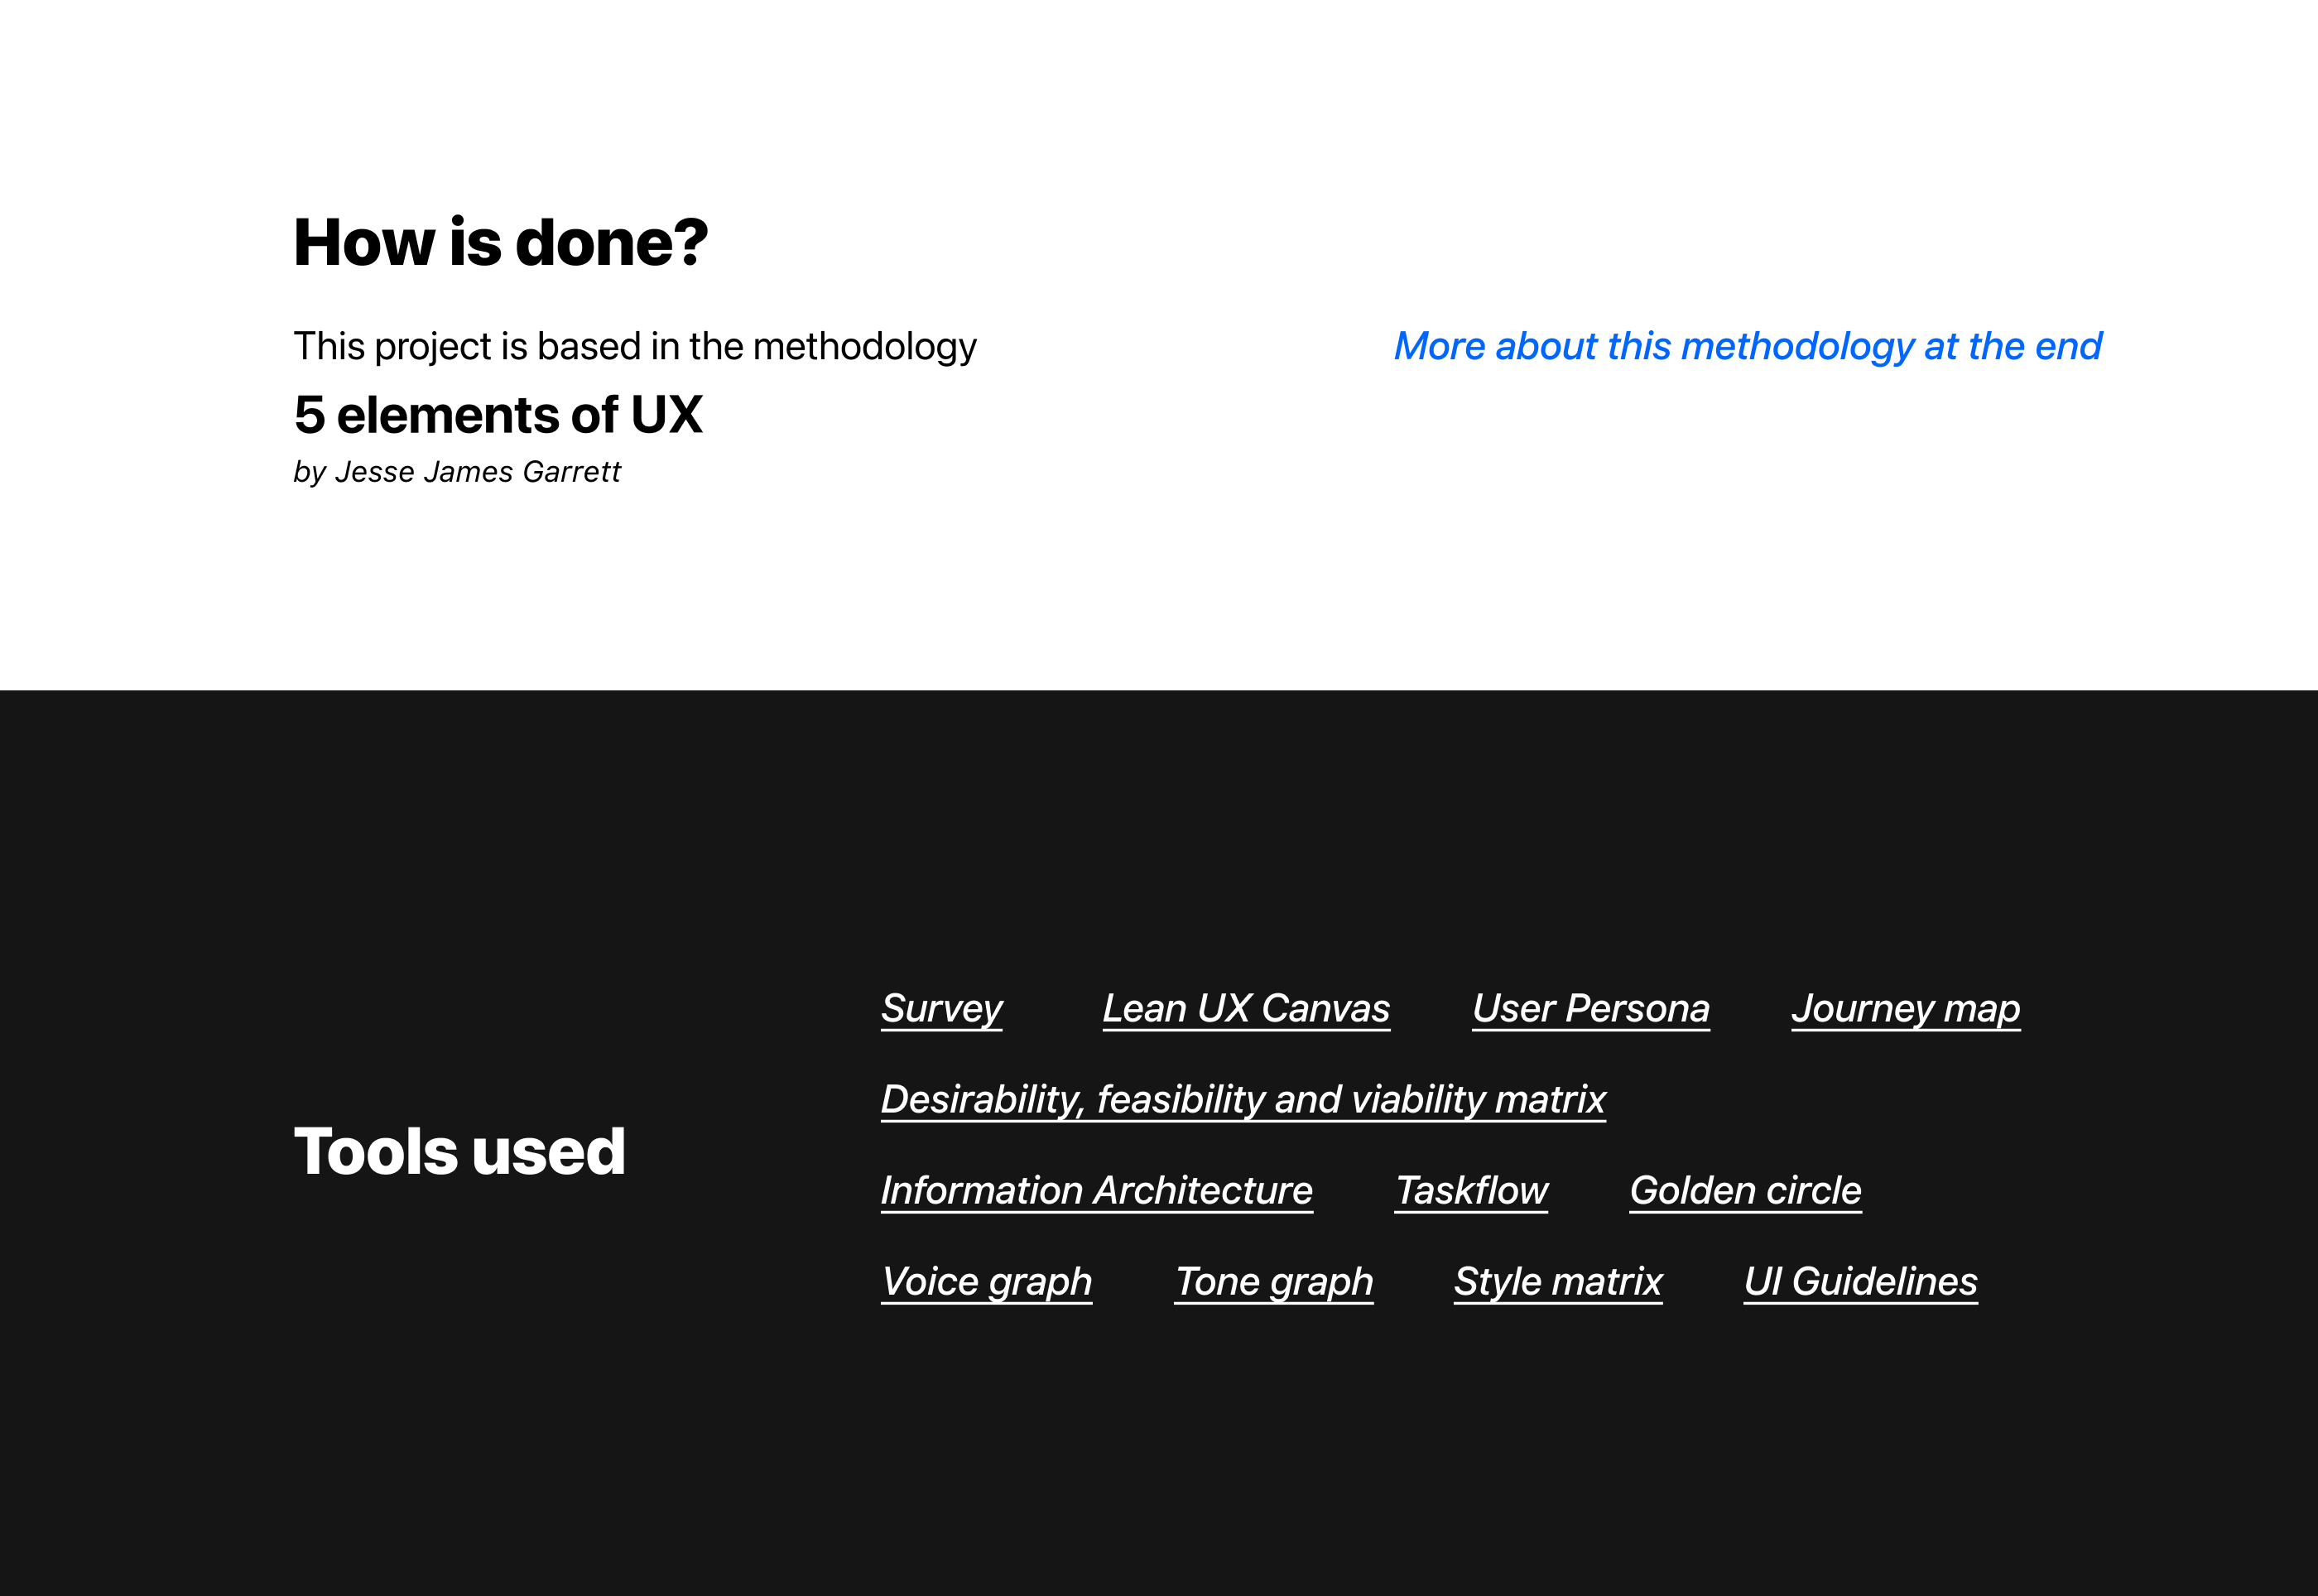Select the User Persona link
The height and width of the screenshot is (1596, 2318).
1590,1008
